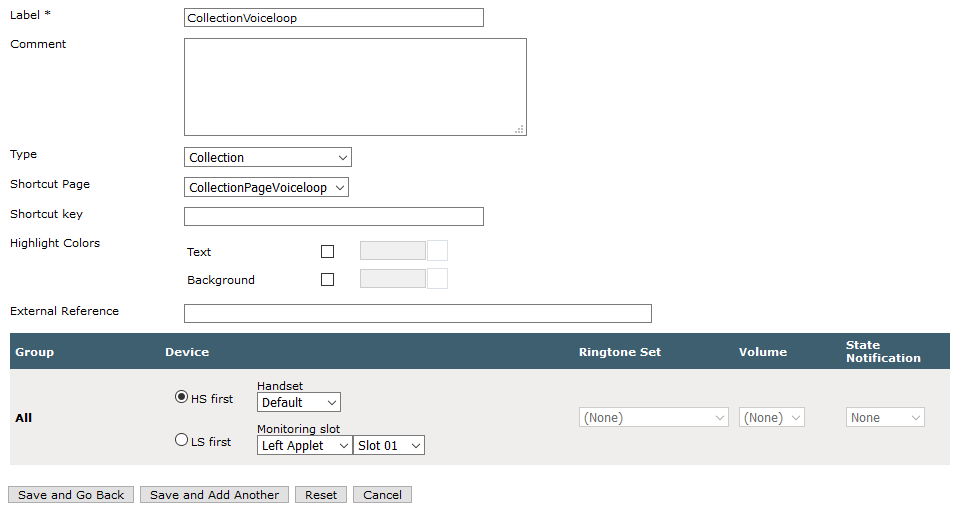Open the Slot 01 dropdown

(x=389, y=445)
